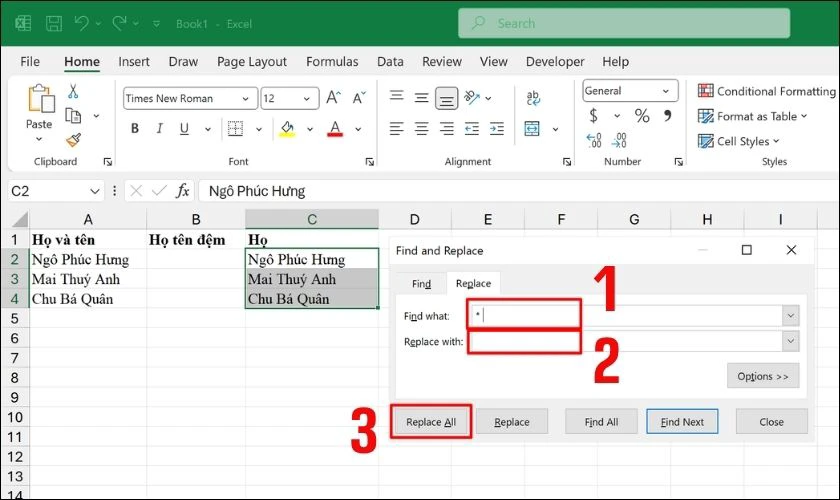Click Increase Decimal icon
The height and width of the screenshot is (500, 840).
point(594,140)
